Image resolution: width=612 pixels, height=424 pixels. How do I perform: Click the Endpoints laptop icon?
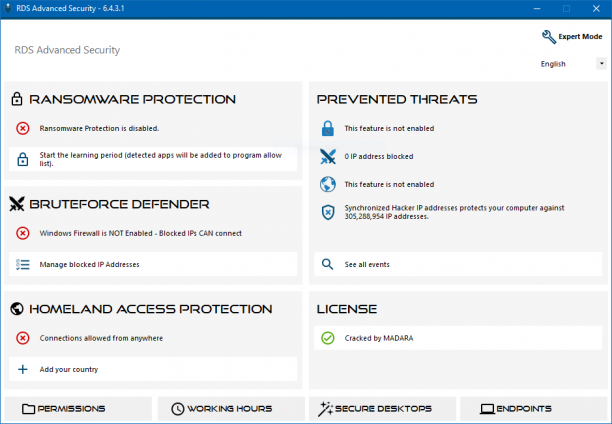pyautogui.click(x=487, y=409)
